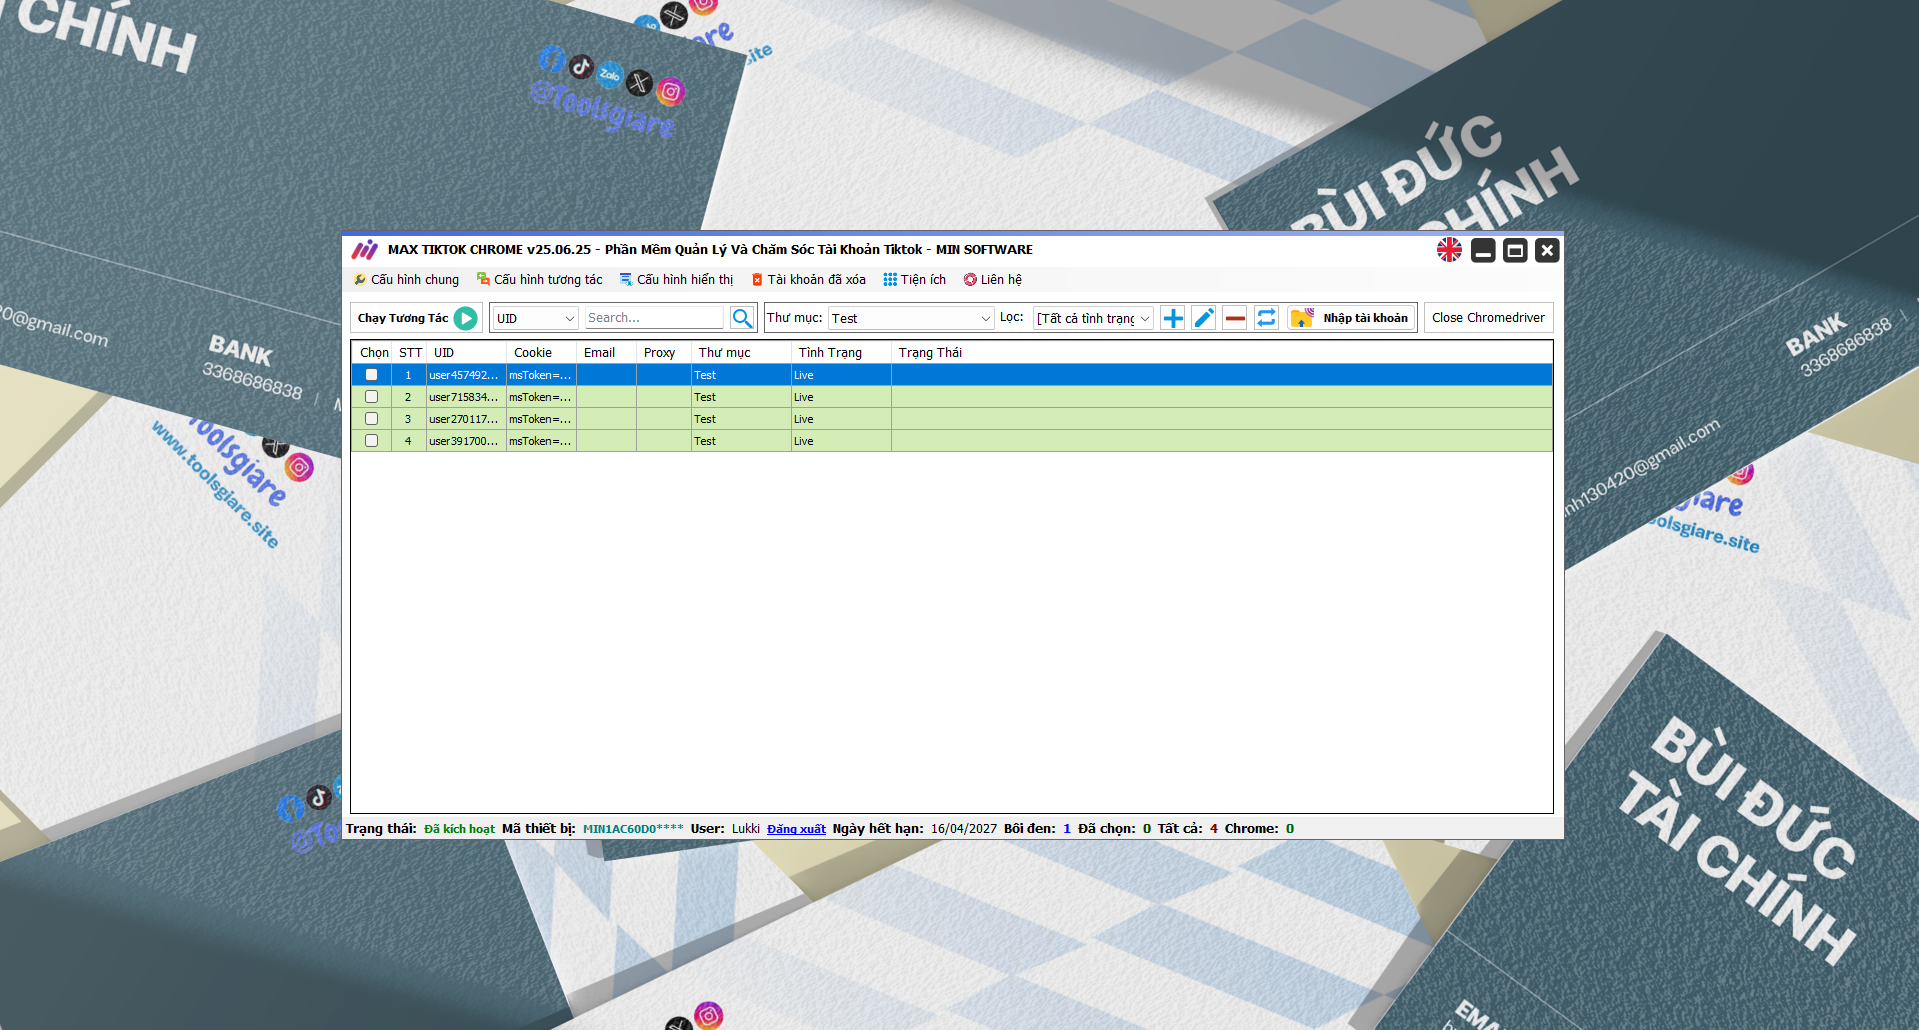
Task: Tick the checkbox for row 2 user715834
Action: point(371,397)
